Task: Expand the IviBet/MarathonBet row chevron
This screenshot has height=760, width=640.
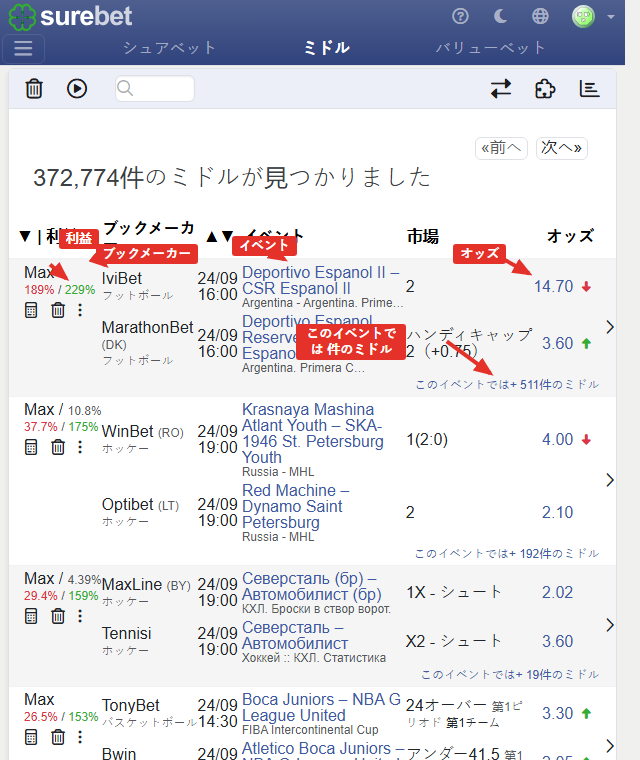Action: [x=610, y=327]
